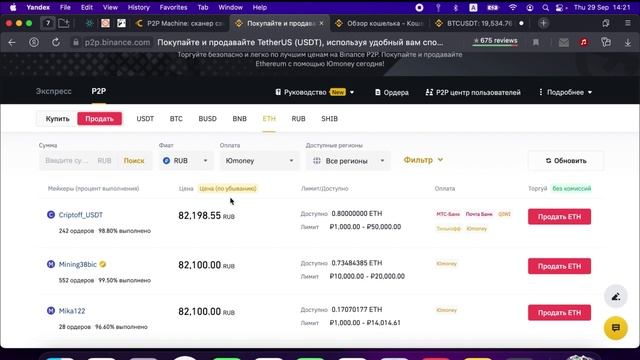640x360 pixels.
Task: Switch to P2P Machine browser tab
Action: click(x=180, y=23)
